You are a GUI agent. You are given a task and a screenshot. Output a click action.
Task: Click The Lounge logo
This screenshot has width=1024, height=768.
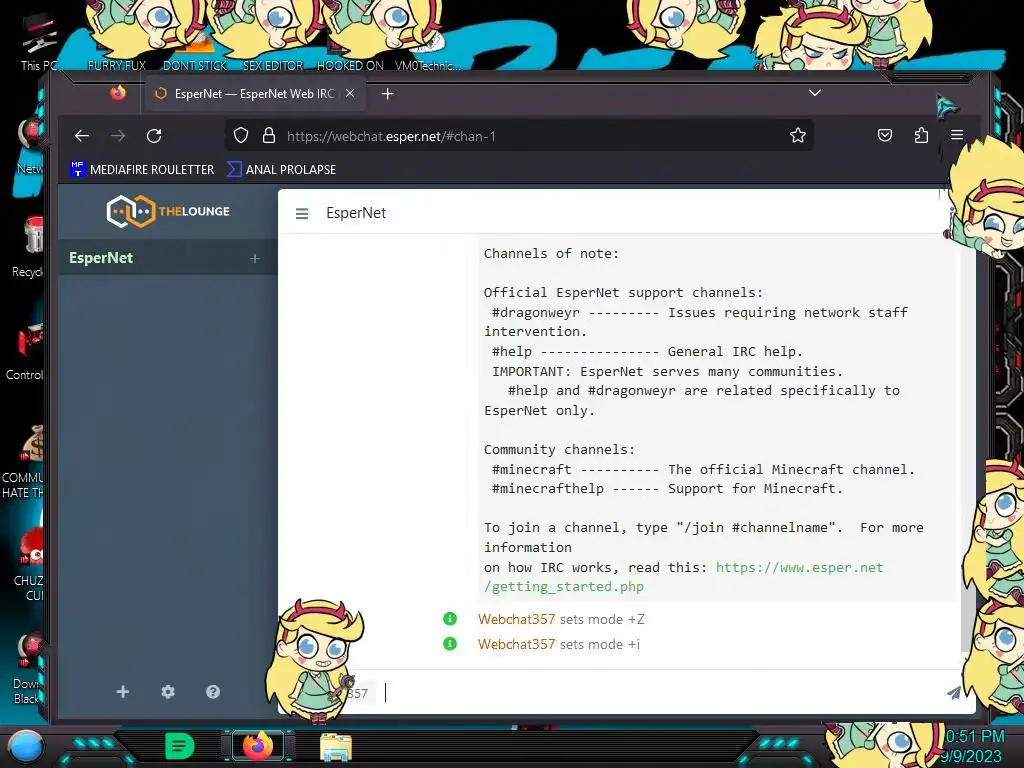pos(168,212)
